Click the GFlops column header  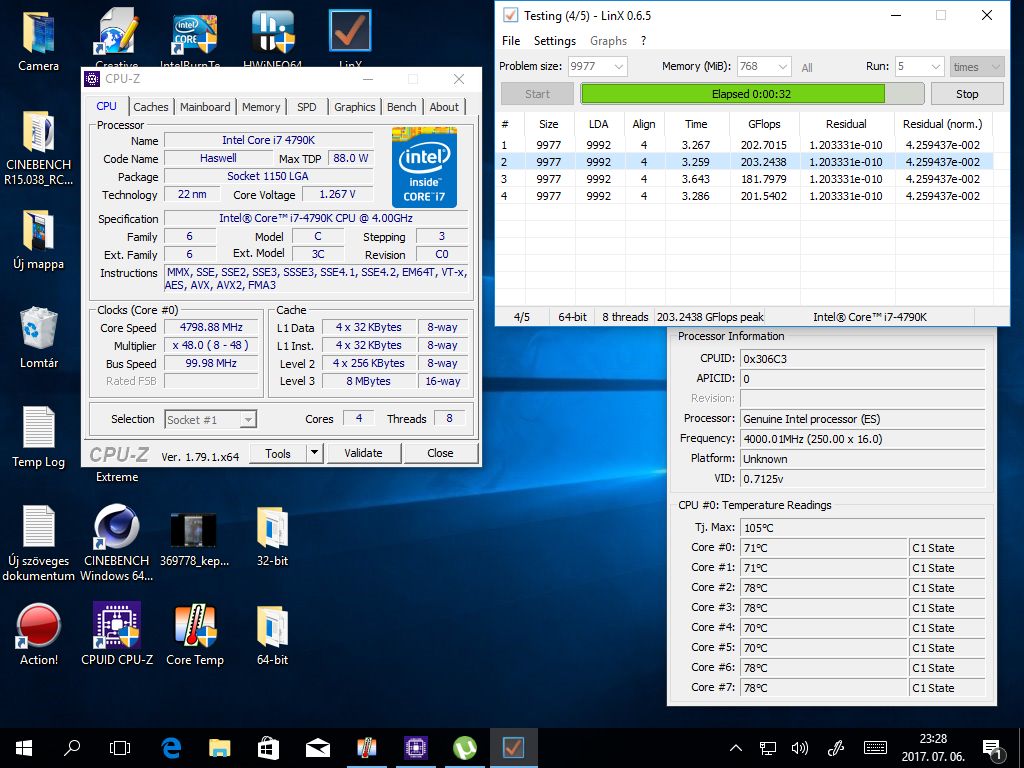click(x=764, y=124)
